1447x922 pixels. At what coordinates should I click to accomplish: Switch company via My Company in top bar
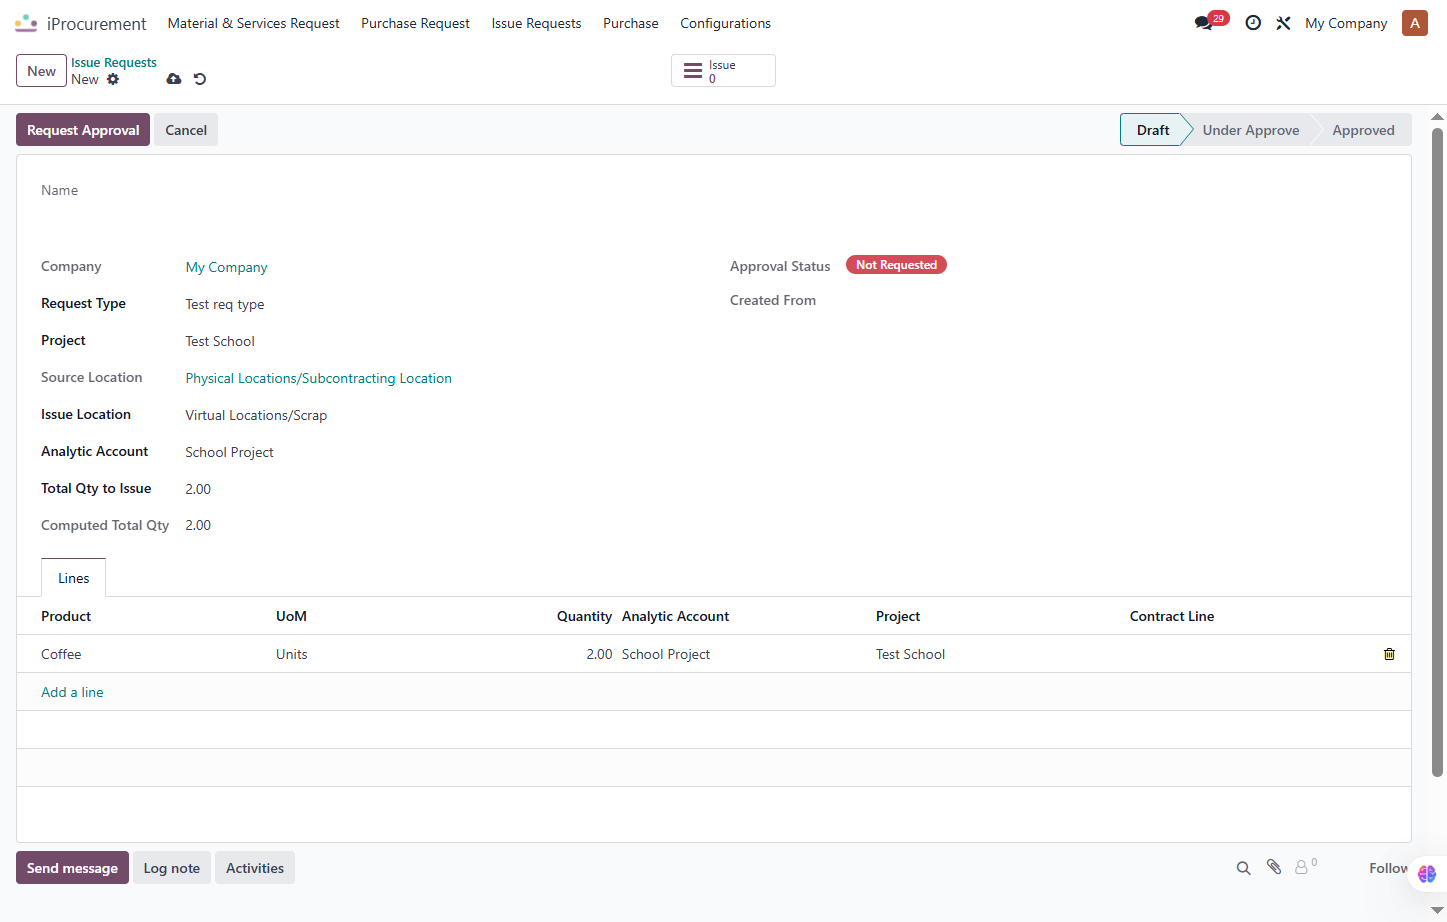click(x=1346, y=23)
